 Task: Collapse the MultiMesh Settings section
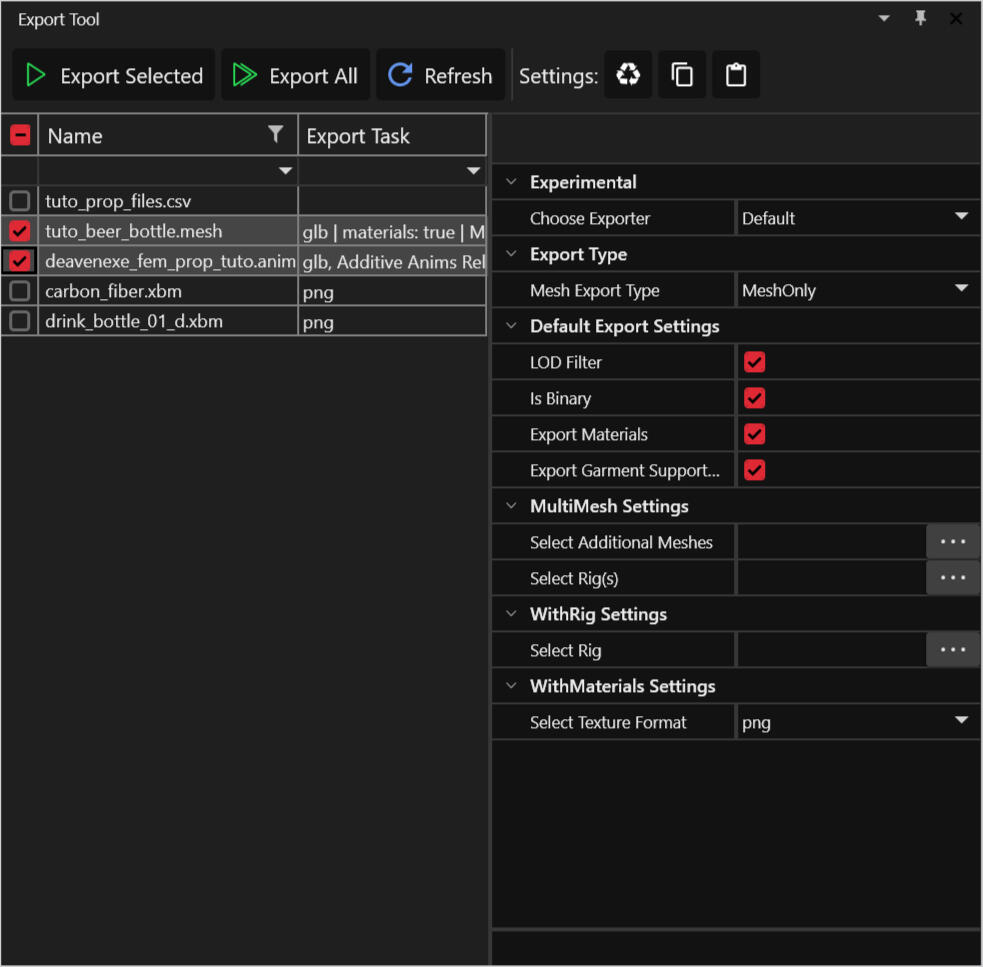[x=512, y=506]
